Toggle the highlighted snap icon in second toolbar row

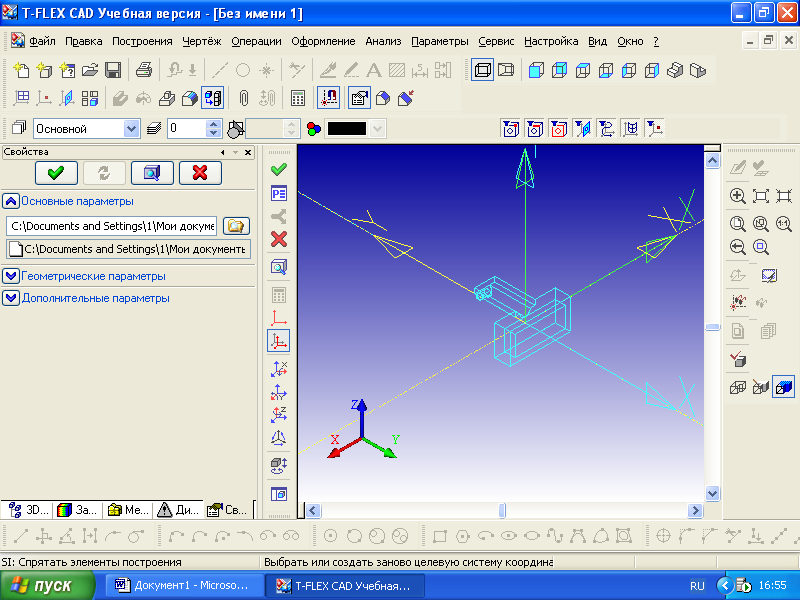point(329,98)
